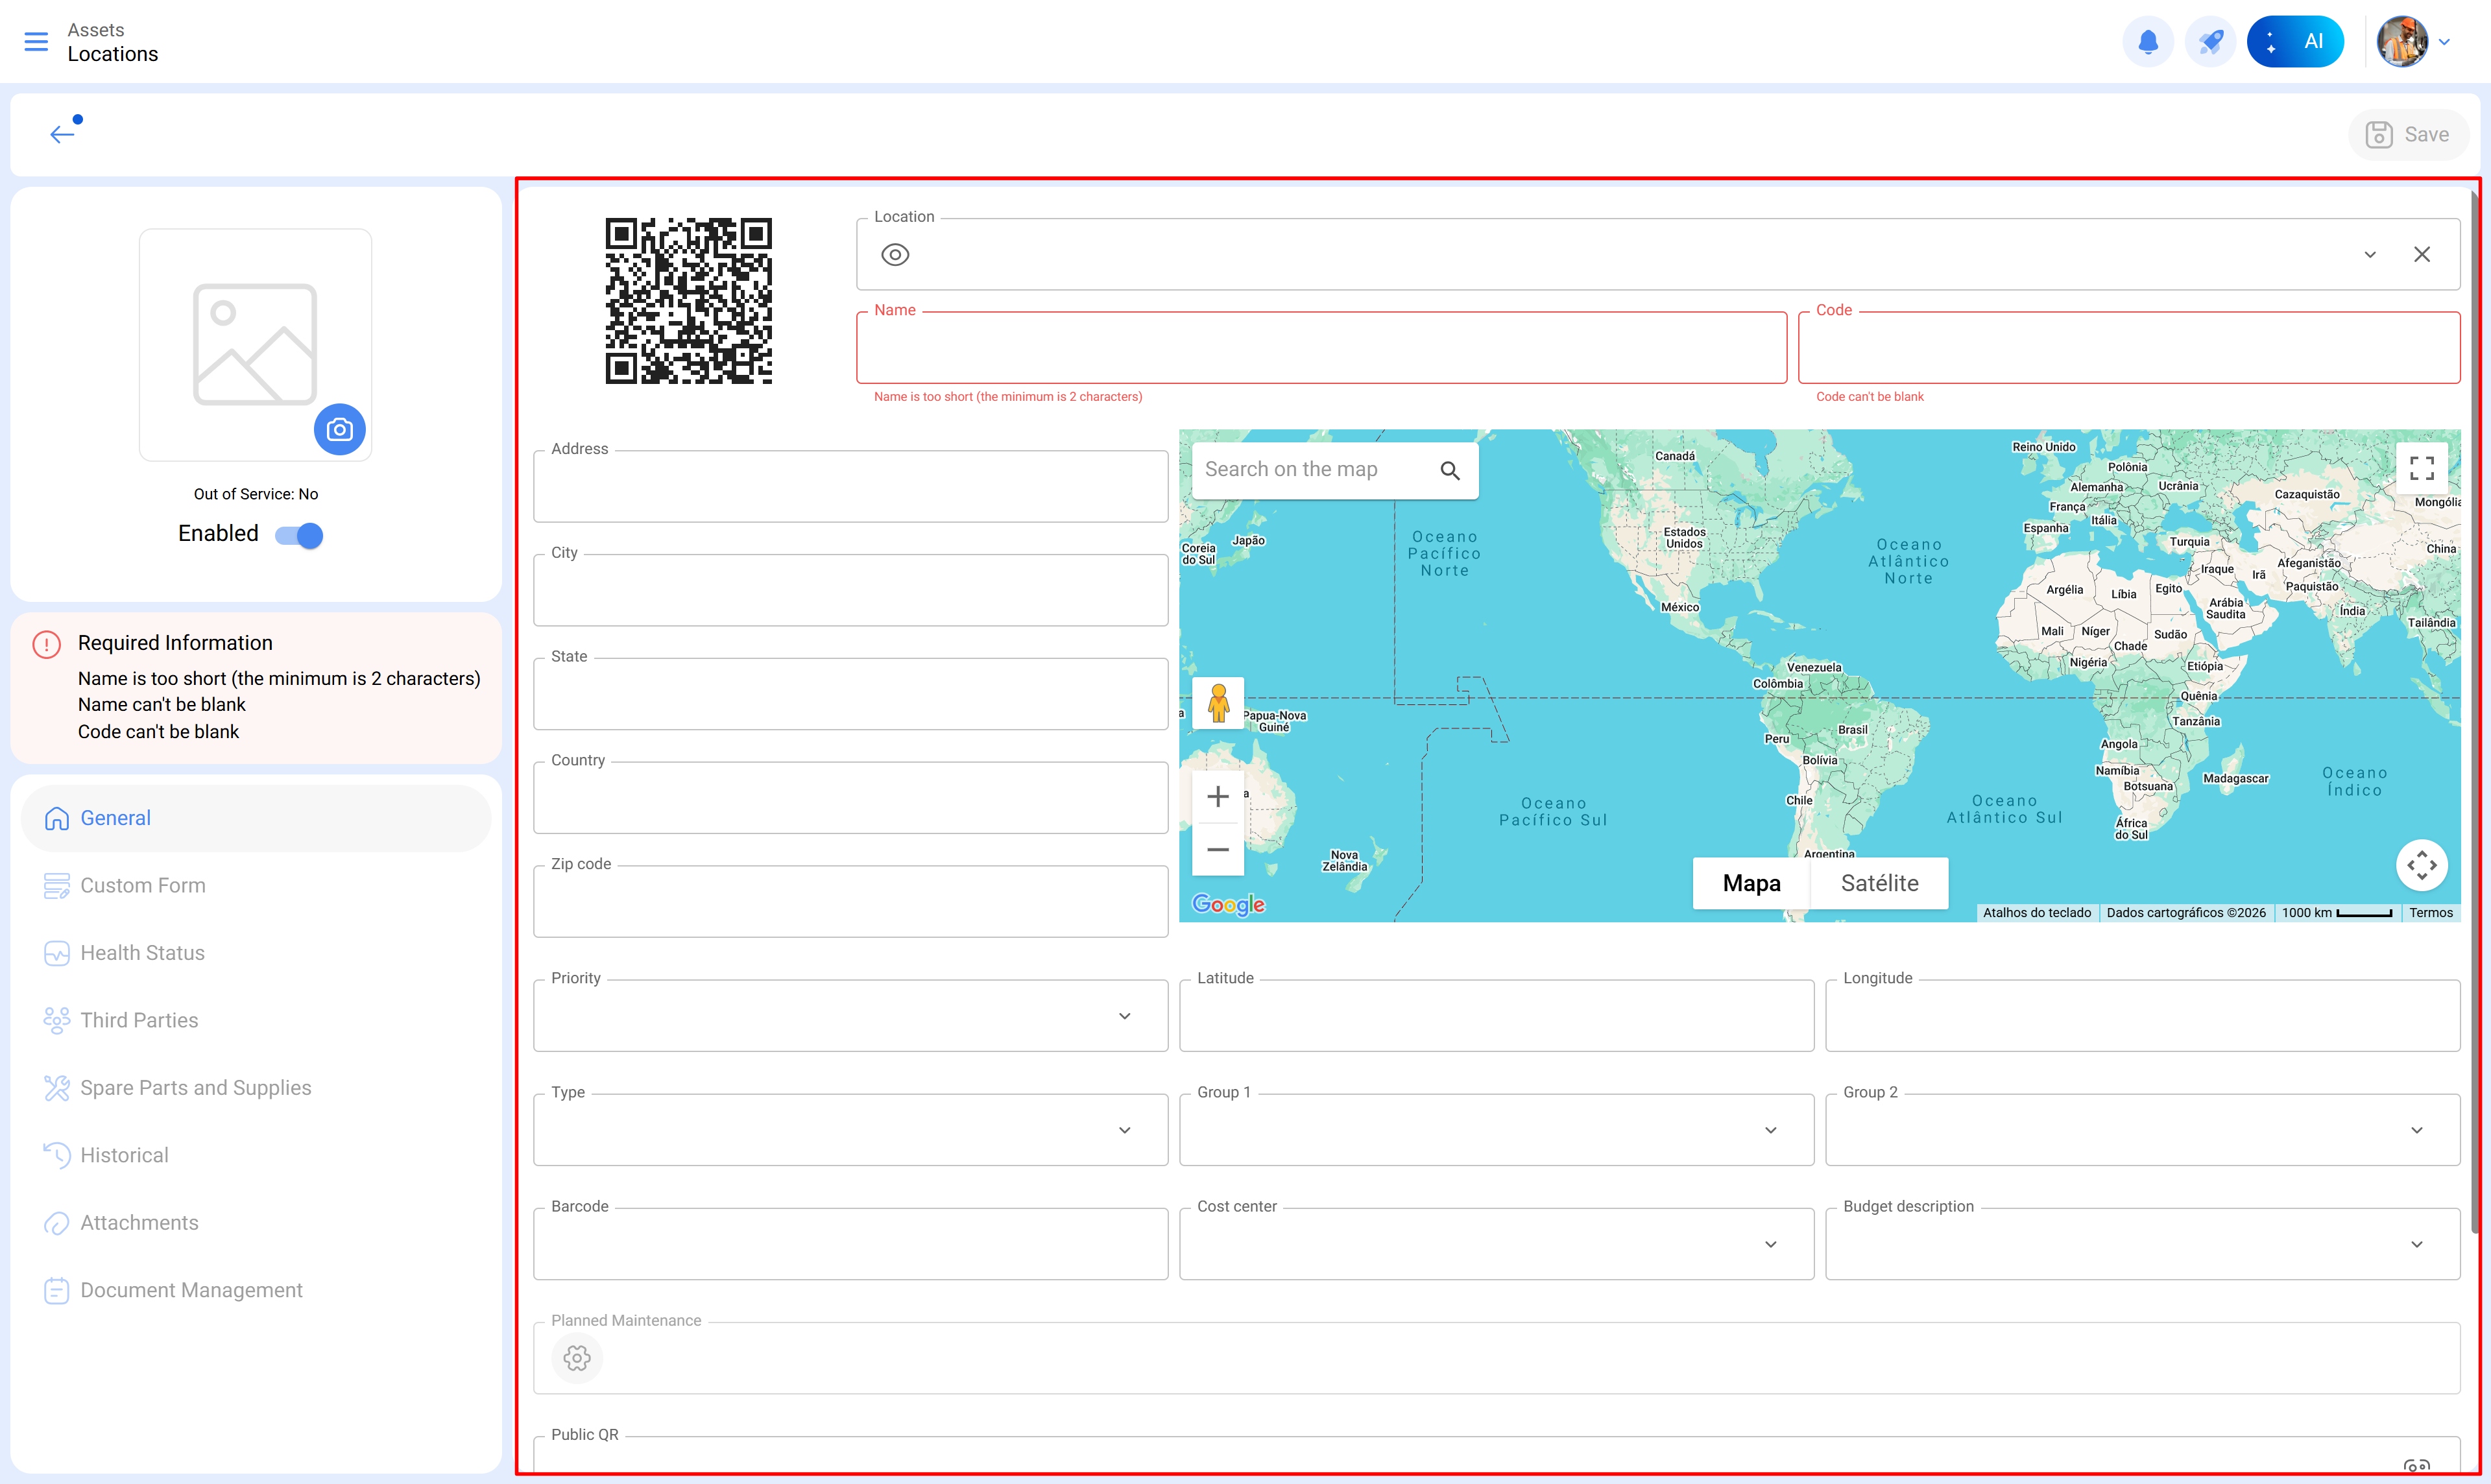The width and height of the screenshot is (2491, 1484).
Task: Toggle the Enabled switch off
Action: pyautogui.click(x=299, y=535)
